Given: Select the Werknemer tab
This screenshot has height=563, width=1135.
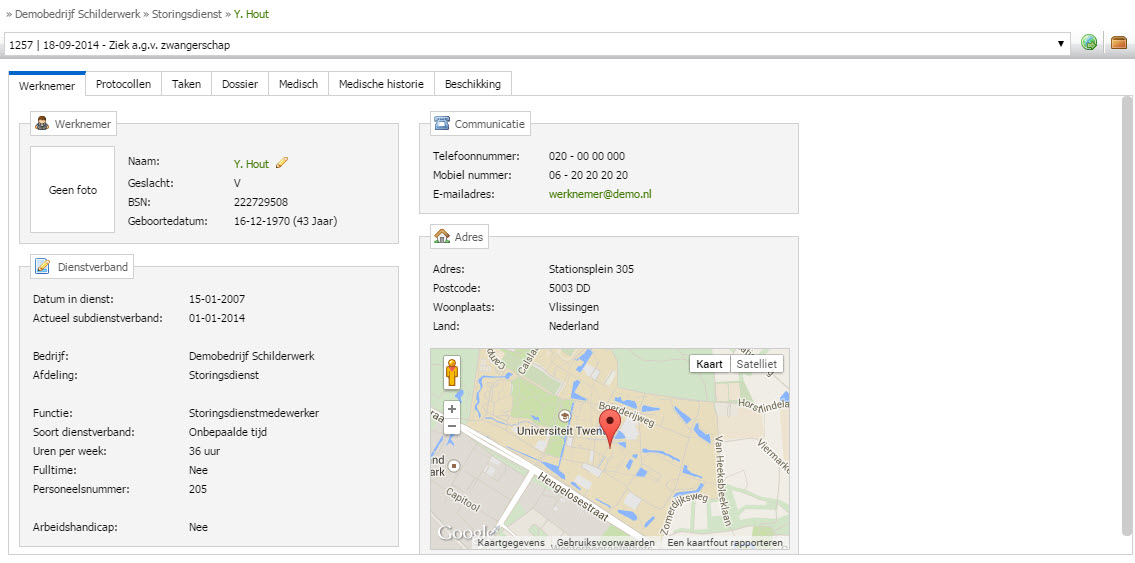Looking at the screenshot, I should (x=47, y=85).
